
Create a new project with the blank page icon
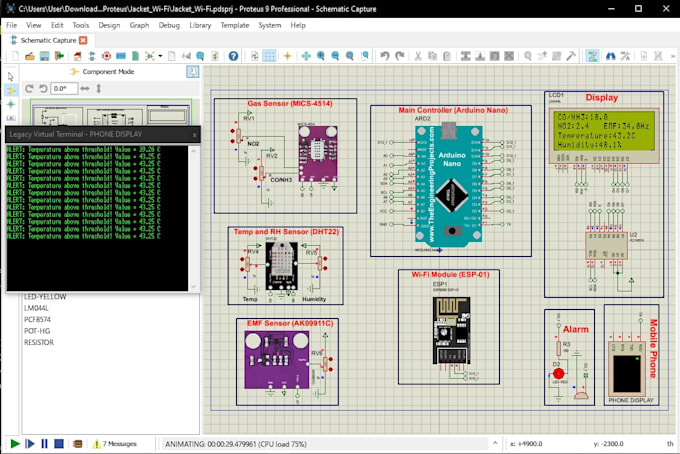16,56
